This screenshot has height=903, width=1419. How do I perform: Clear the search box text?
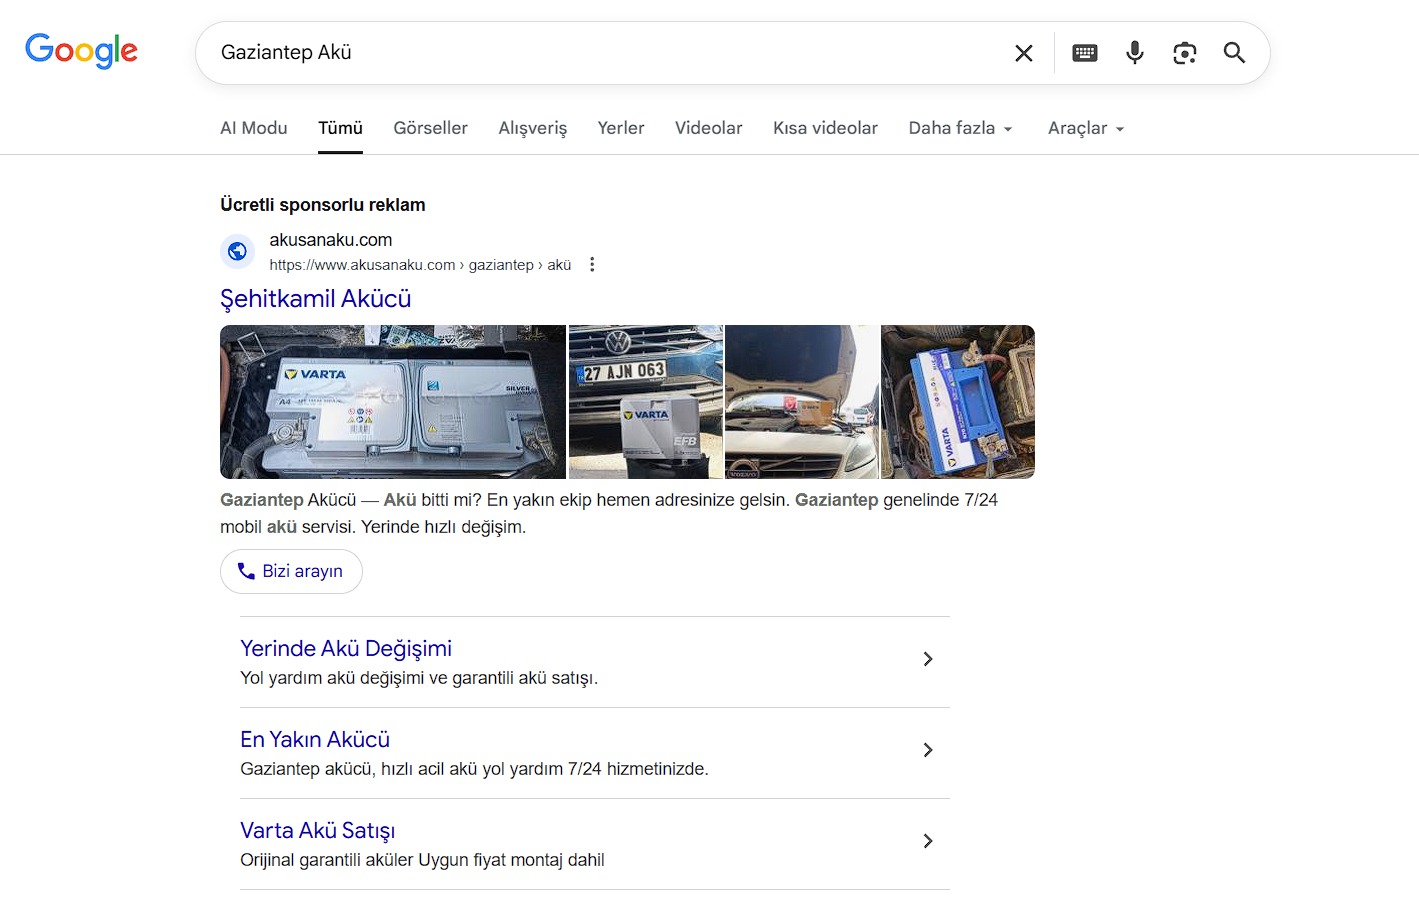1023,53
